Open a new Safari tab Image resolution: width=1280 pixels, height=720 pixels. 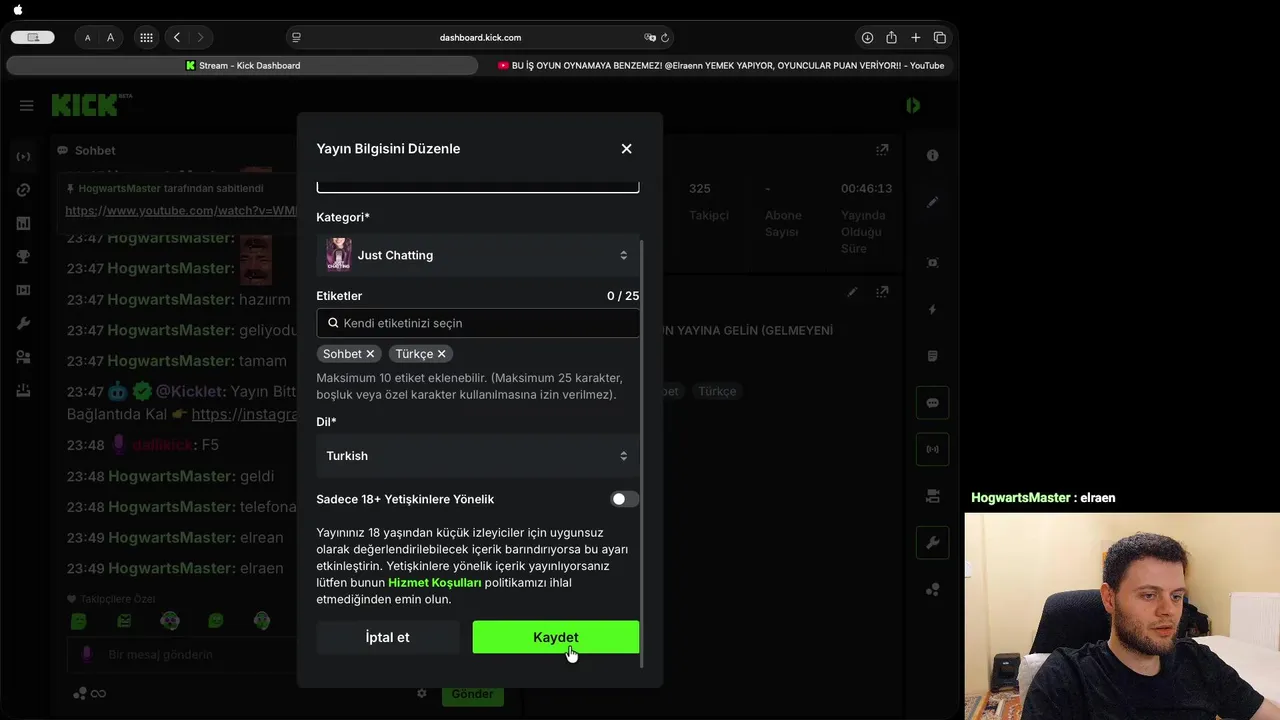915,37
